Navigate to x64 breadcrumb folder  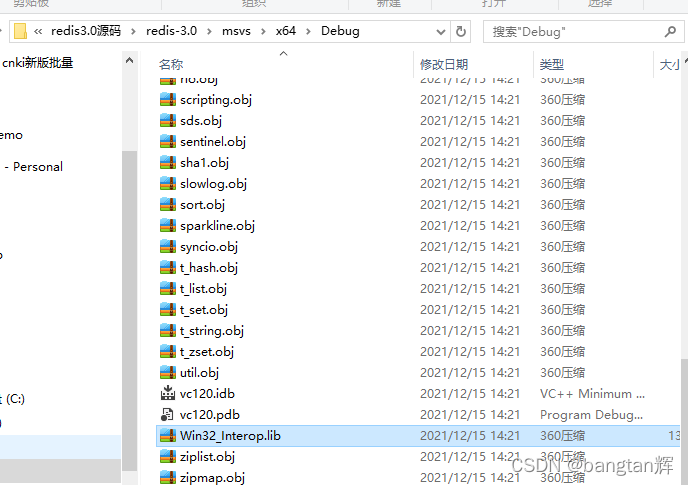(286, 31)
